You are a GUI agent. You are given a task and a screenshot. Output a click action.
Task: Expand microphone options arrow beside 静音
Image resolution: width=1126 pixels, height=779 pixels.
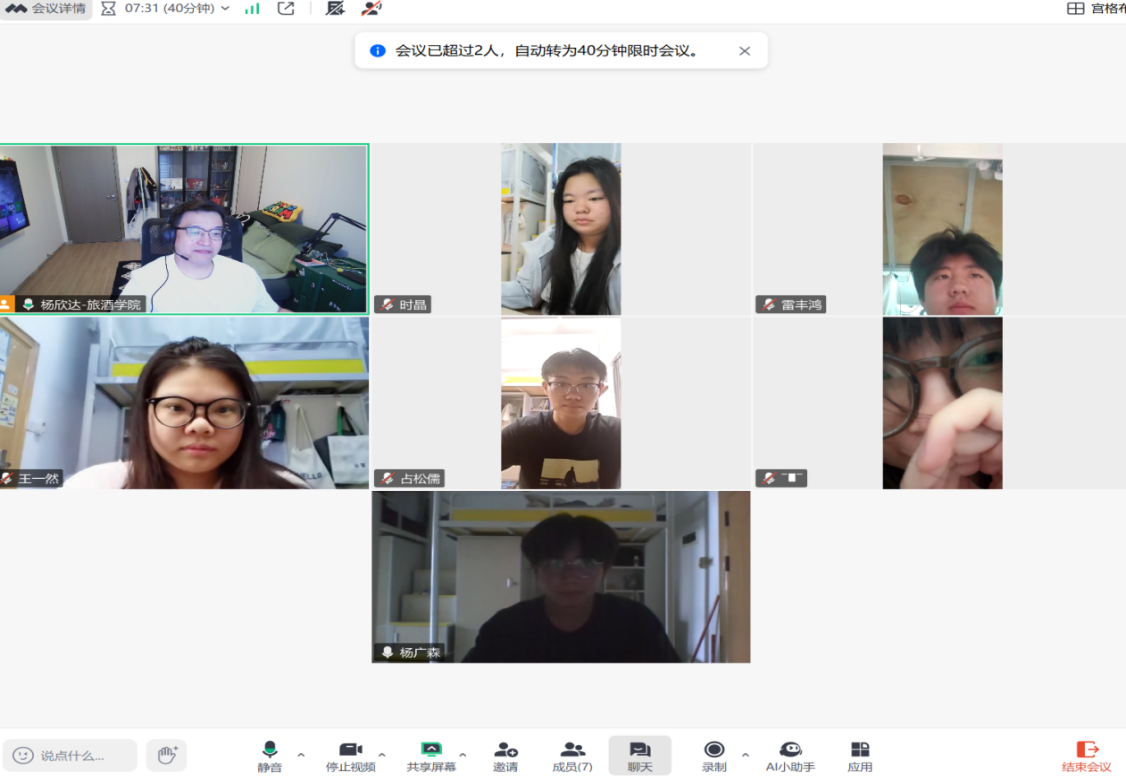[x=301, y=755]
